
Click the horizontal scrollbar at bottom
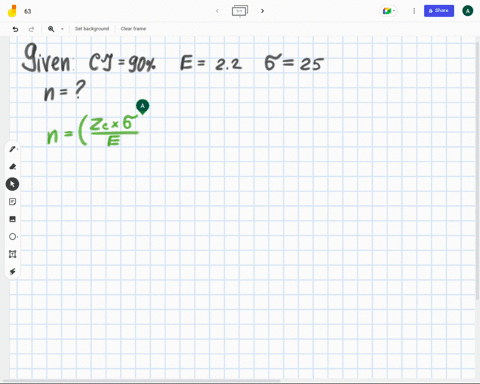pos(142,380)
